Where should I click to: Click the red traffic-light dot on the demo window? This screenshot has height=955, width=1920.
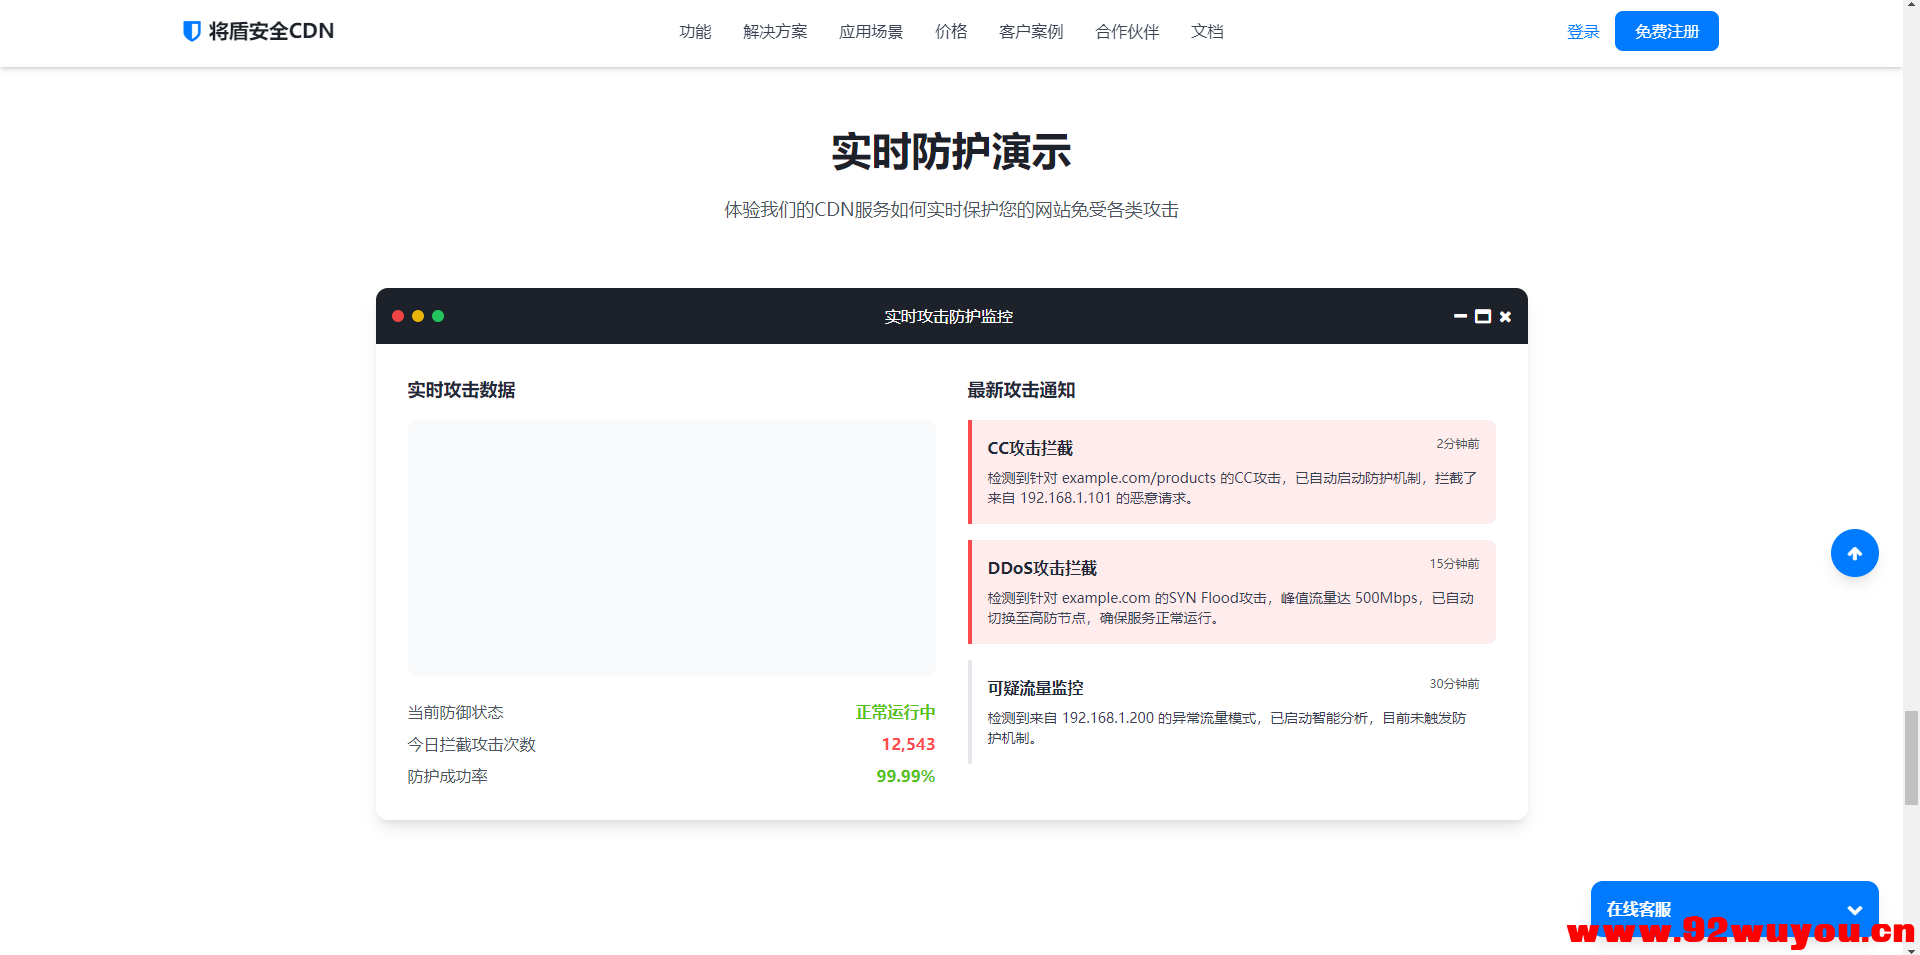pyautogui.click(x=398, y=316)
